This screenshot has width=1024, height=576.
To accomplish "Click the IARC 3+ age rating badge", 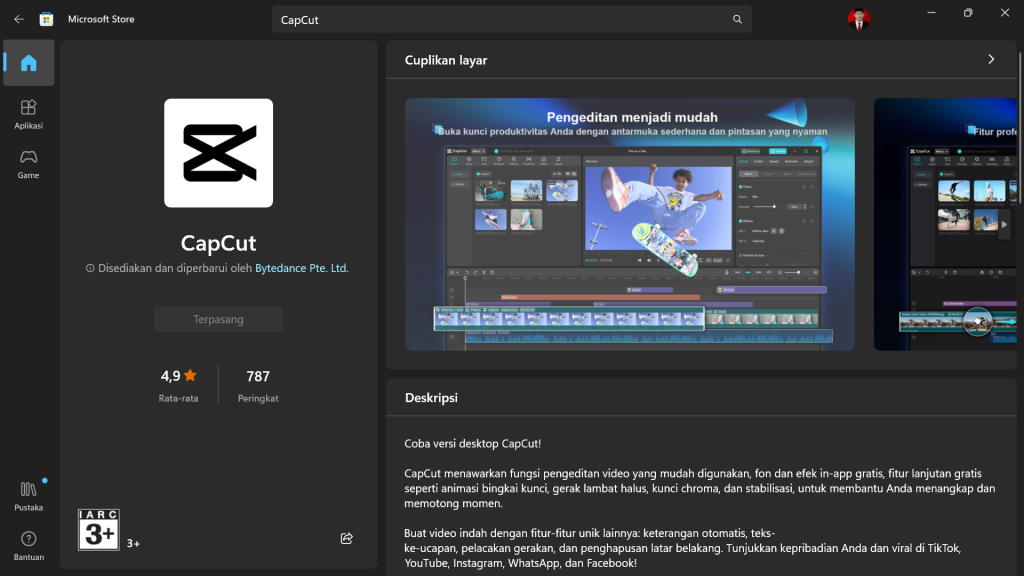I will point(97,529).
